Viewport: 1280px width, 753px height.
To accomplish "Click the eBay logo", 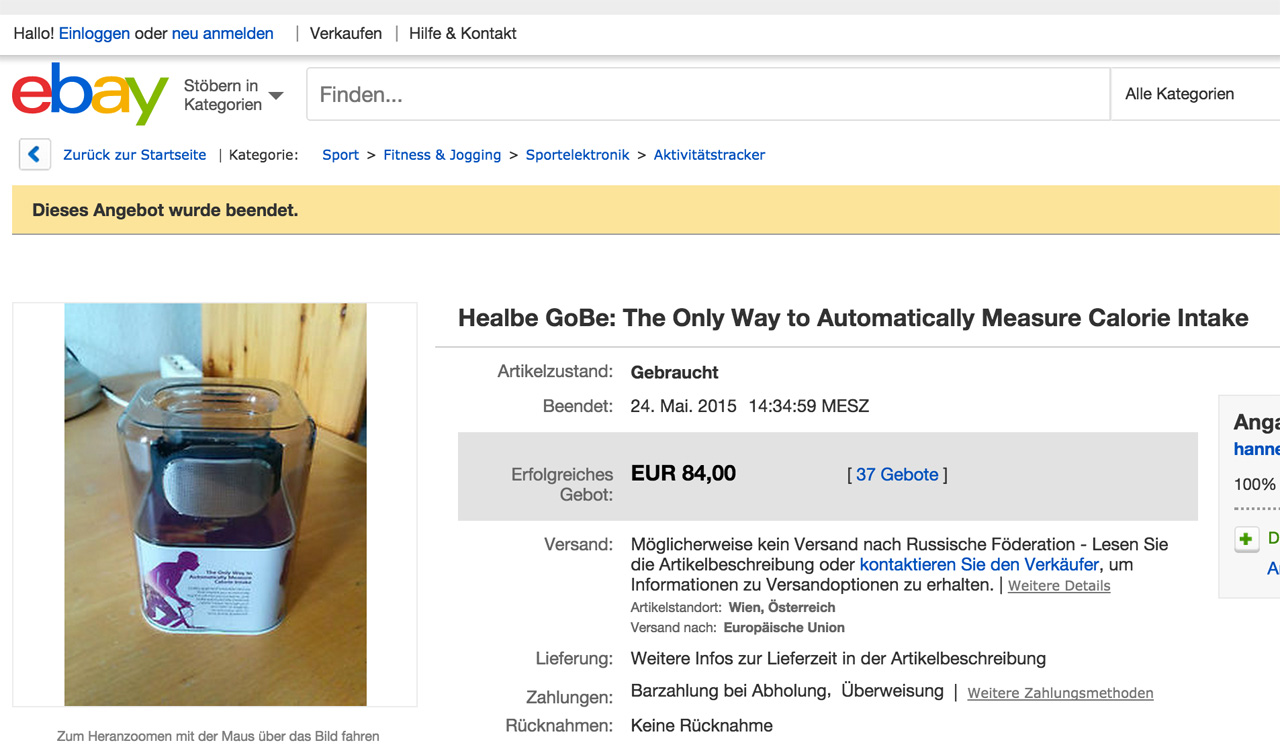I will click(x=90, y=94).
